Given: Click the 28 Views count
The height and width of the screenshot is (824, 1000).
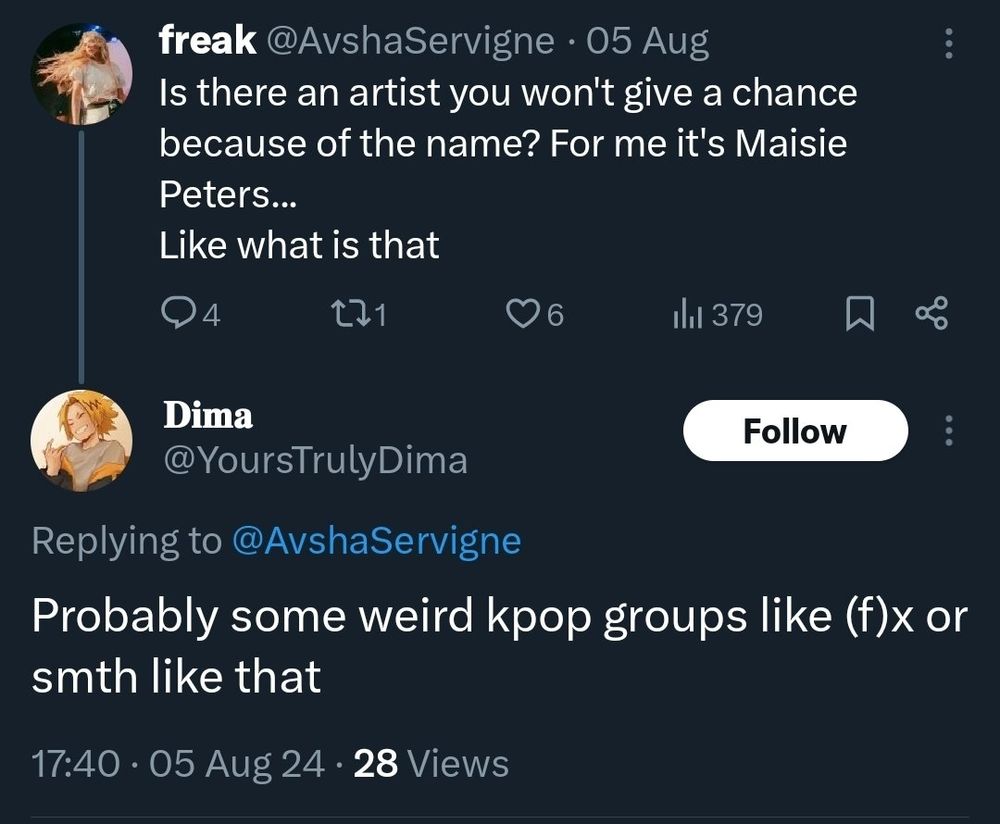Looking at the screenshot, I should (431, 764).
